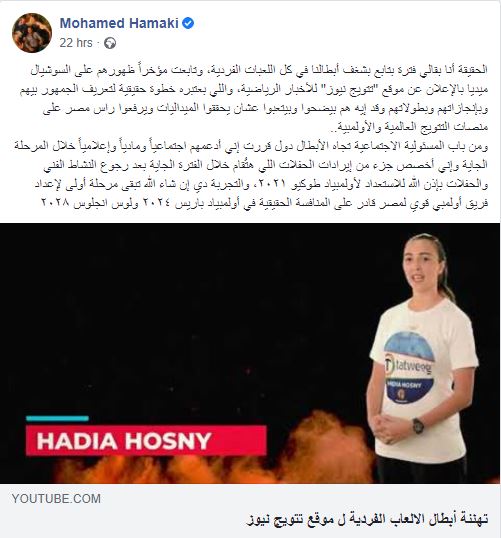Click the first paragraph of the Arabic post
Screen dimensions: 501x538
tap(254, 98)
